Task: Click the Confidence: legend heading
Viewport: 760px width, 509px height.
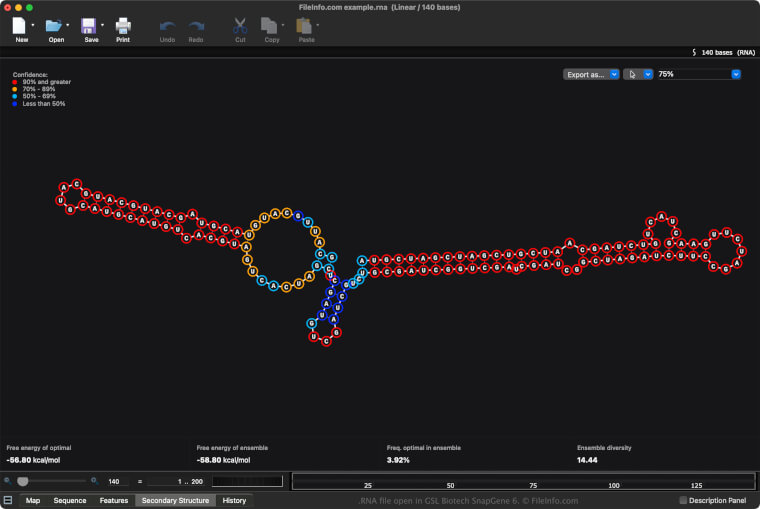Action: [30, 75]
